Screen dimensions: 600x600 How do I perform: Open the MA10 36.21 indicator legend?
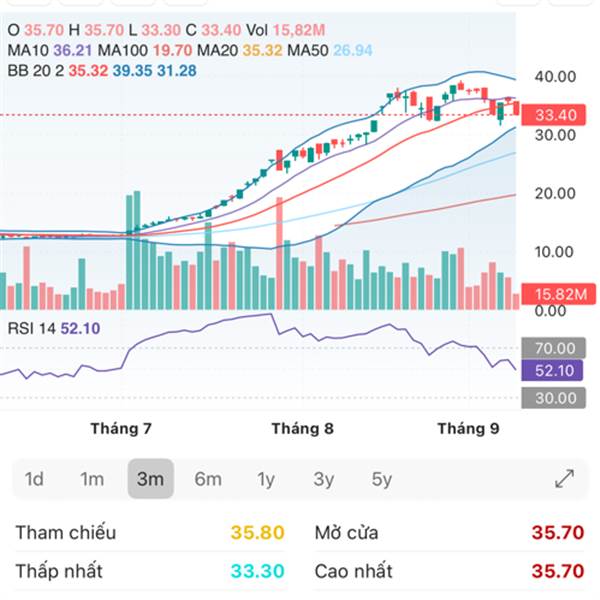50,50
